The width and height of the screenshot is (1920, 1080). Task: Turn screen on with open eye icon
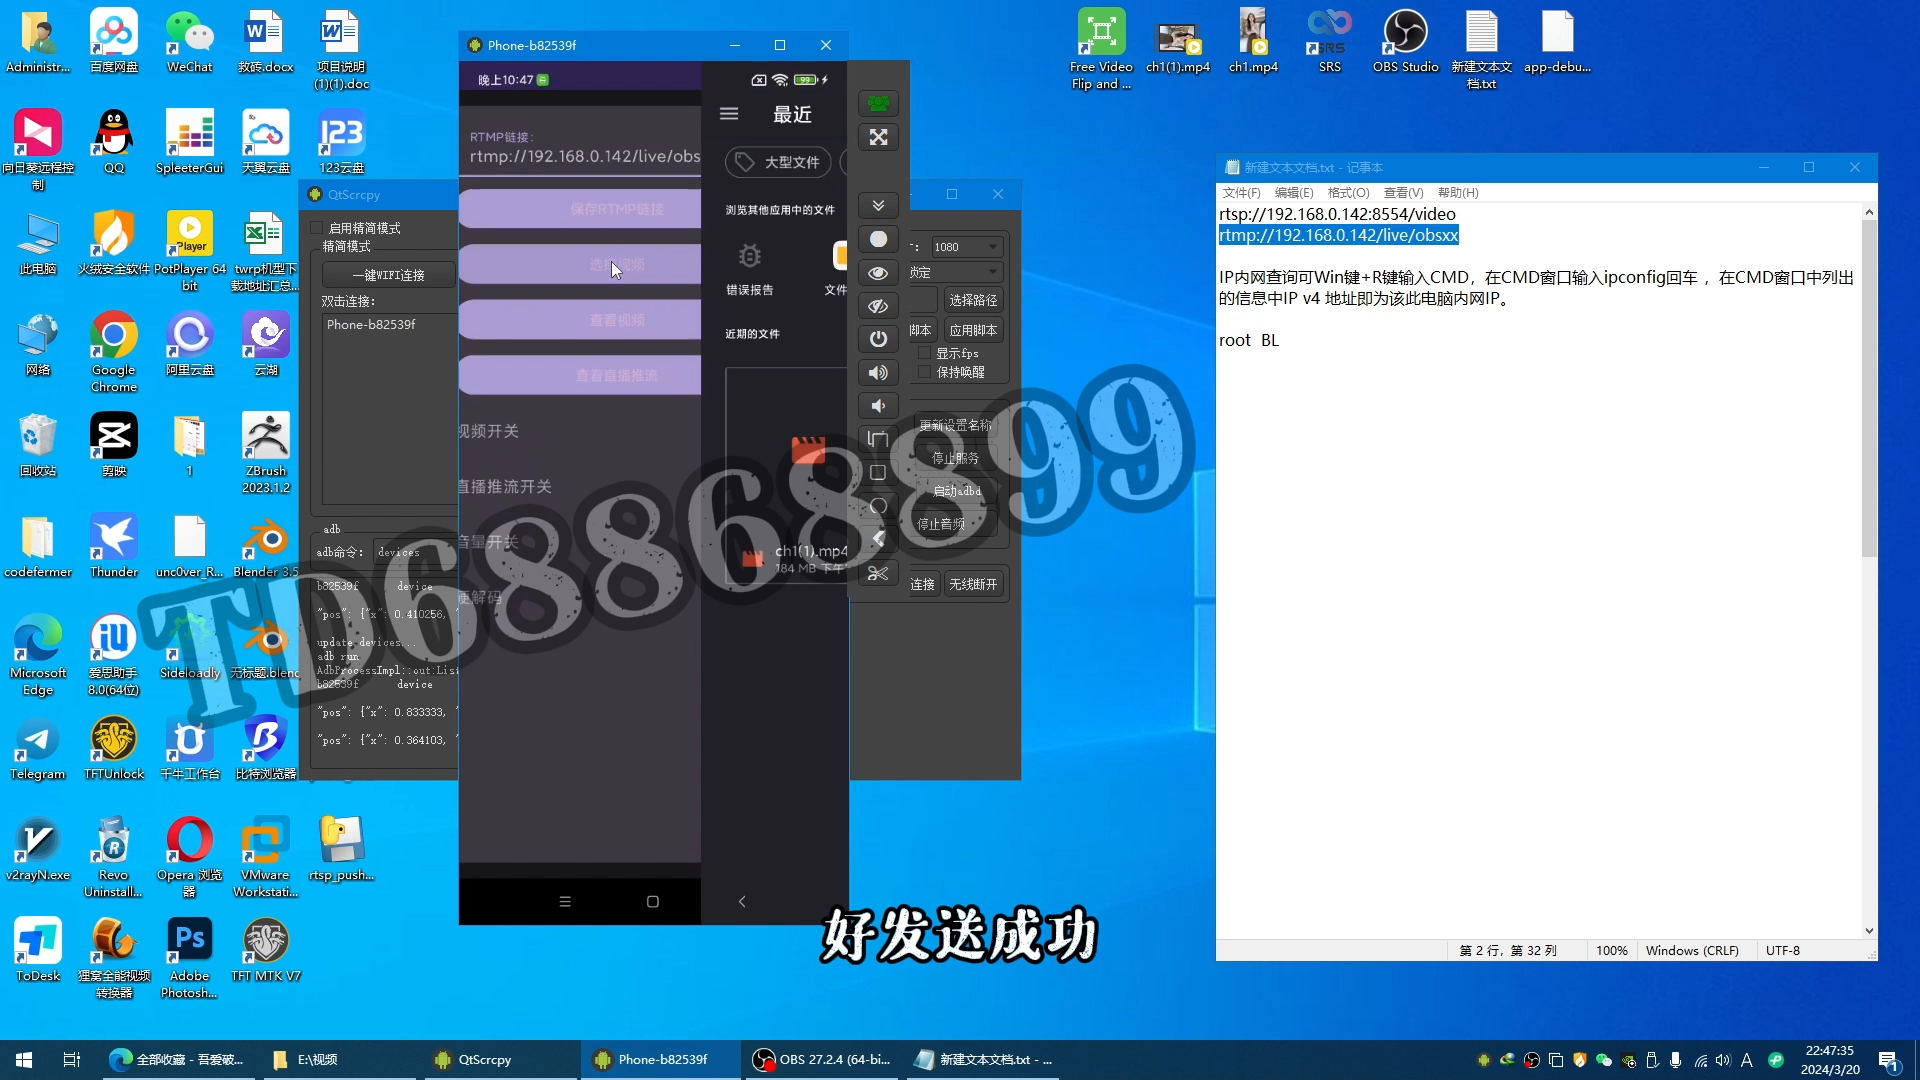tap(878, 273)
